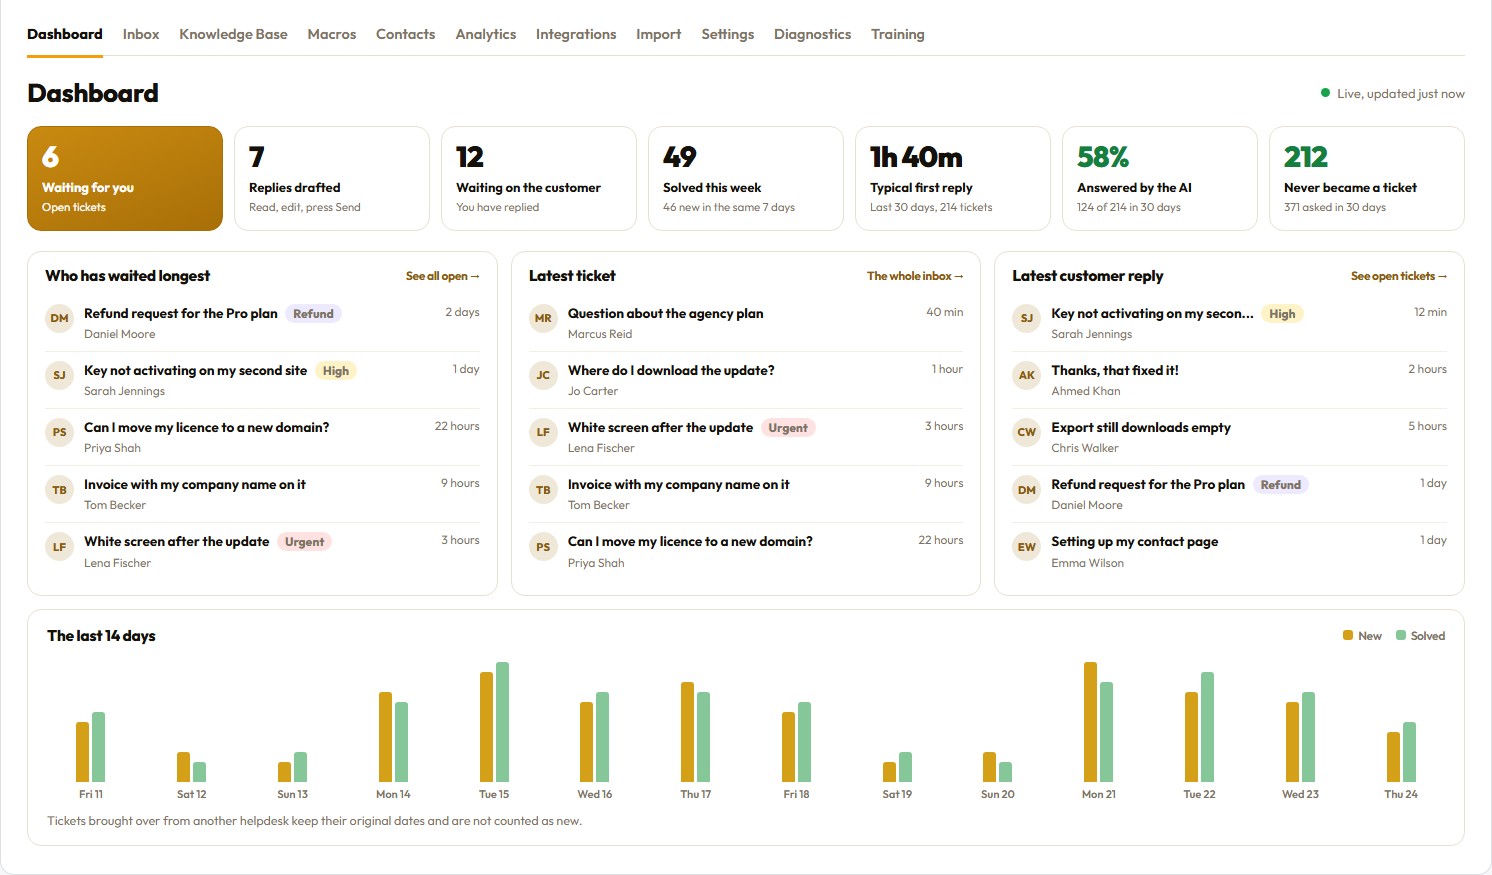The height and width of the screenshot is (875, 1492).
Task: Click Chris Walker's CW avatar
Action: pos(1027,432)
